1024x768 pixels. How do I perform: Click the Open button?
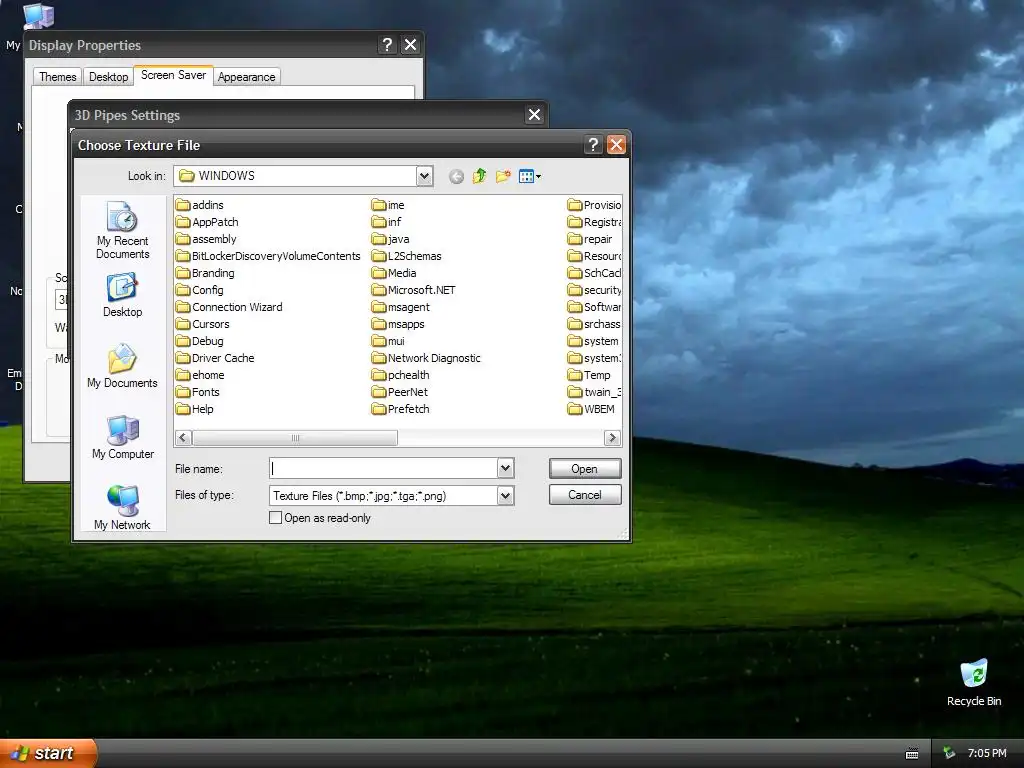(x=584, y=469)
